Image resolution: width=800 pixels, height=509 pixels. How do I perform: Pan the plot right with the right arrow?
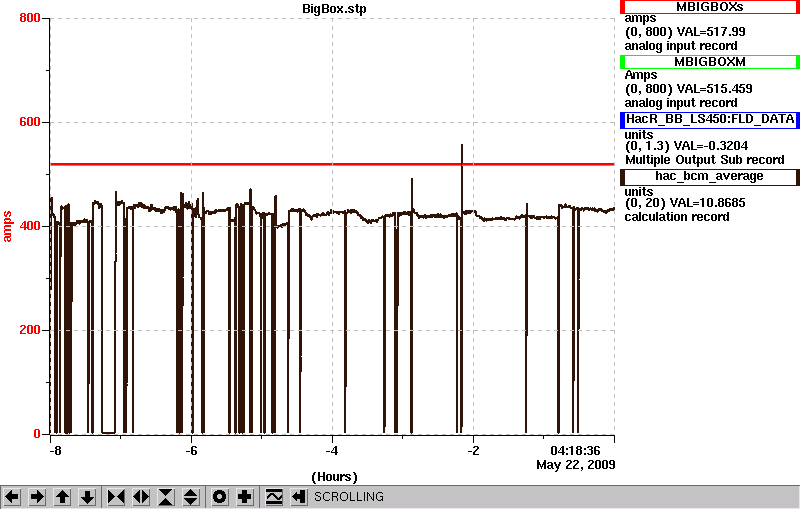point(37,497)
